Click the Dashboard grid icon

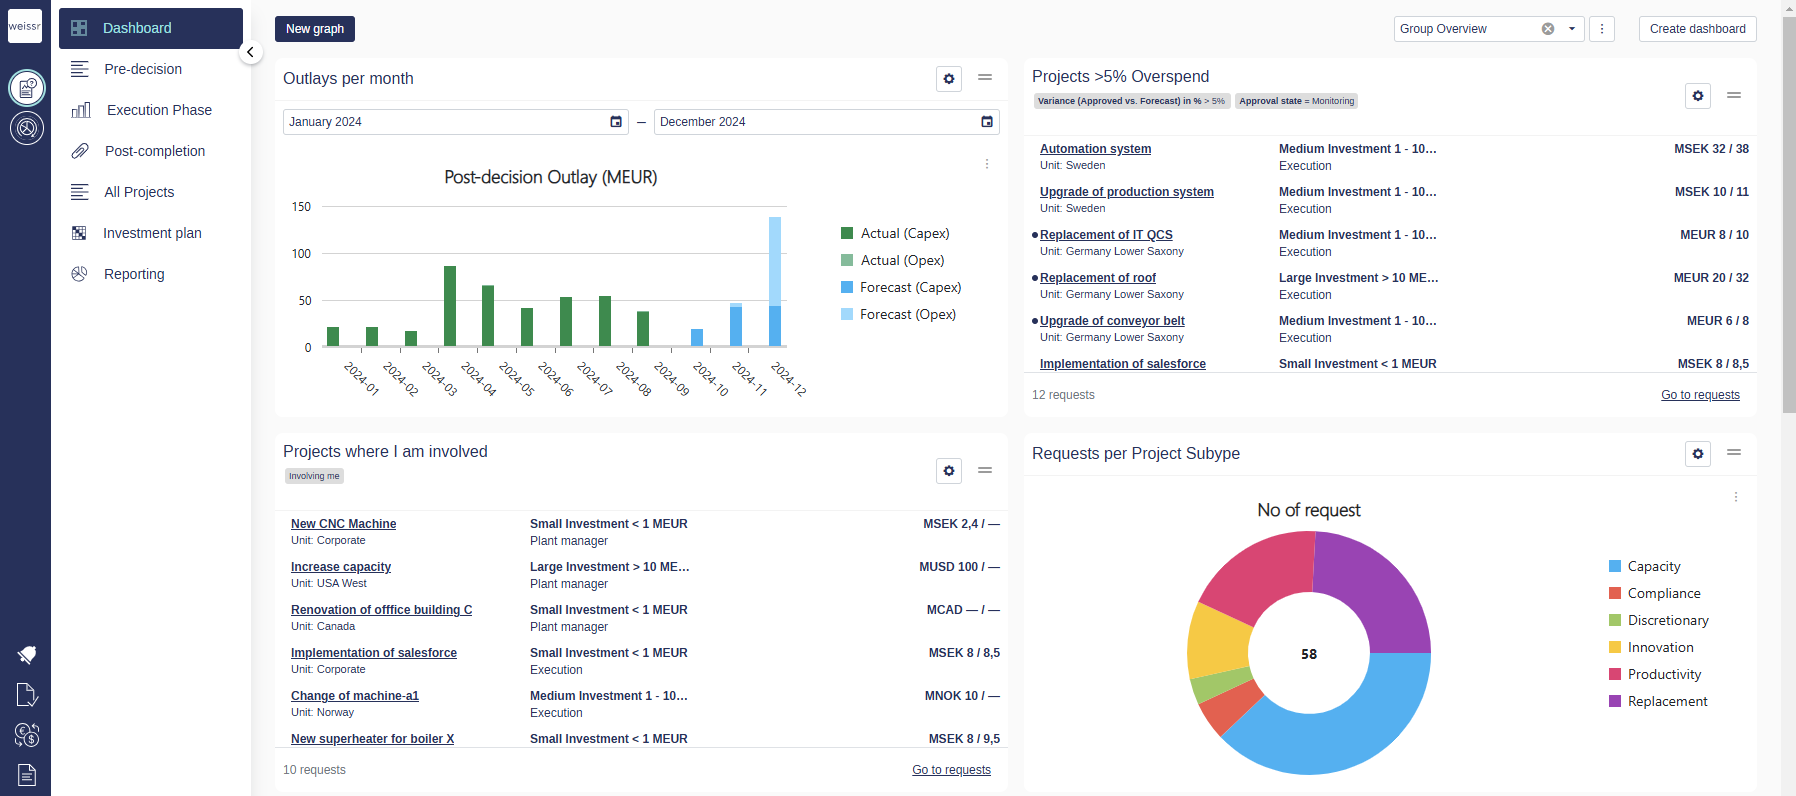(x=79, y=28)
